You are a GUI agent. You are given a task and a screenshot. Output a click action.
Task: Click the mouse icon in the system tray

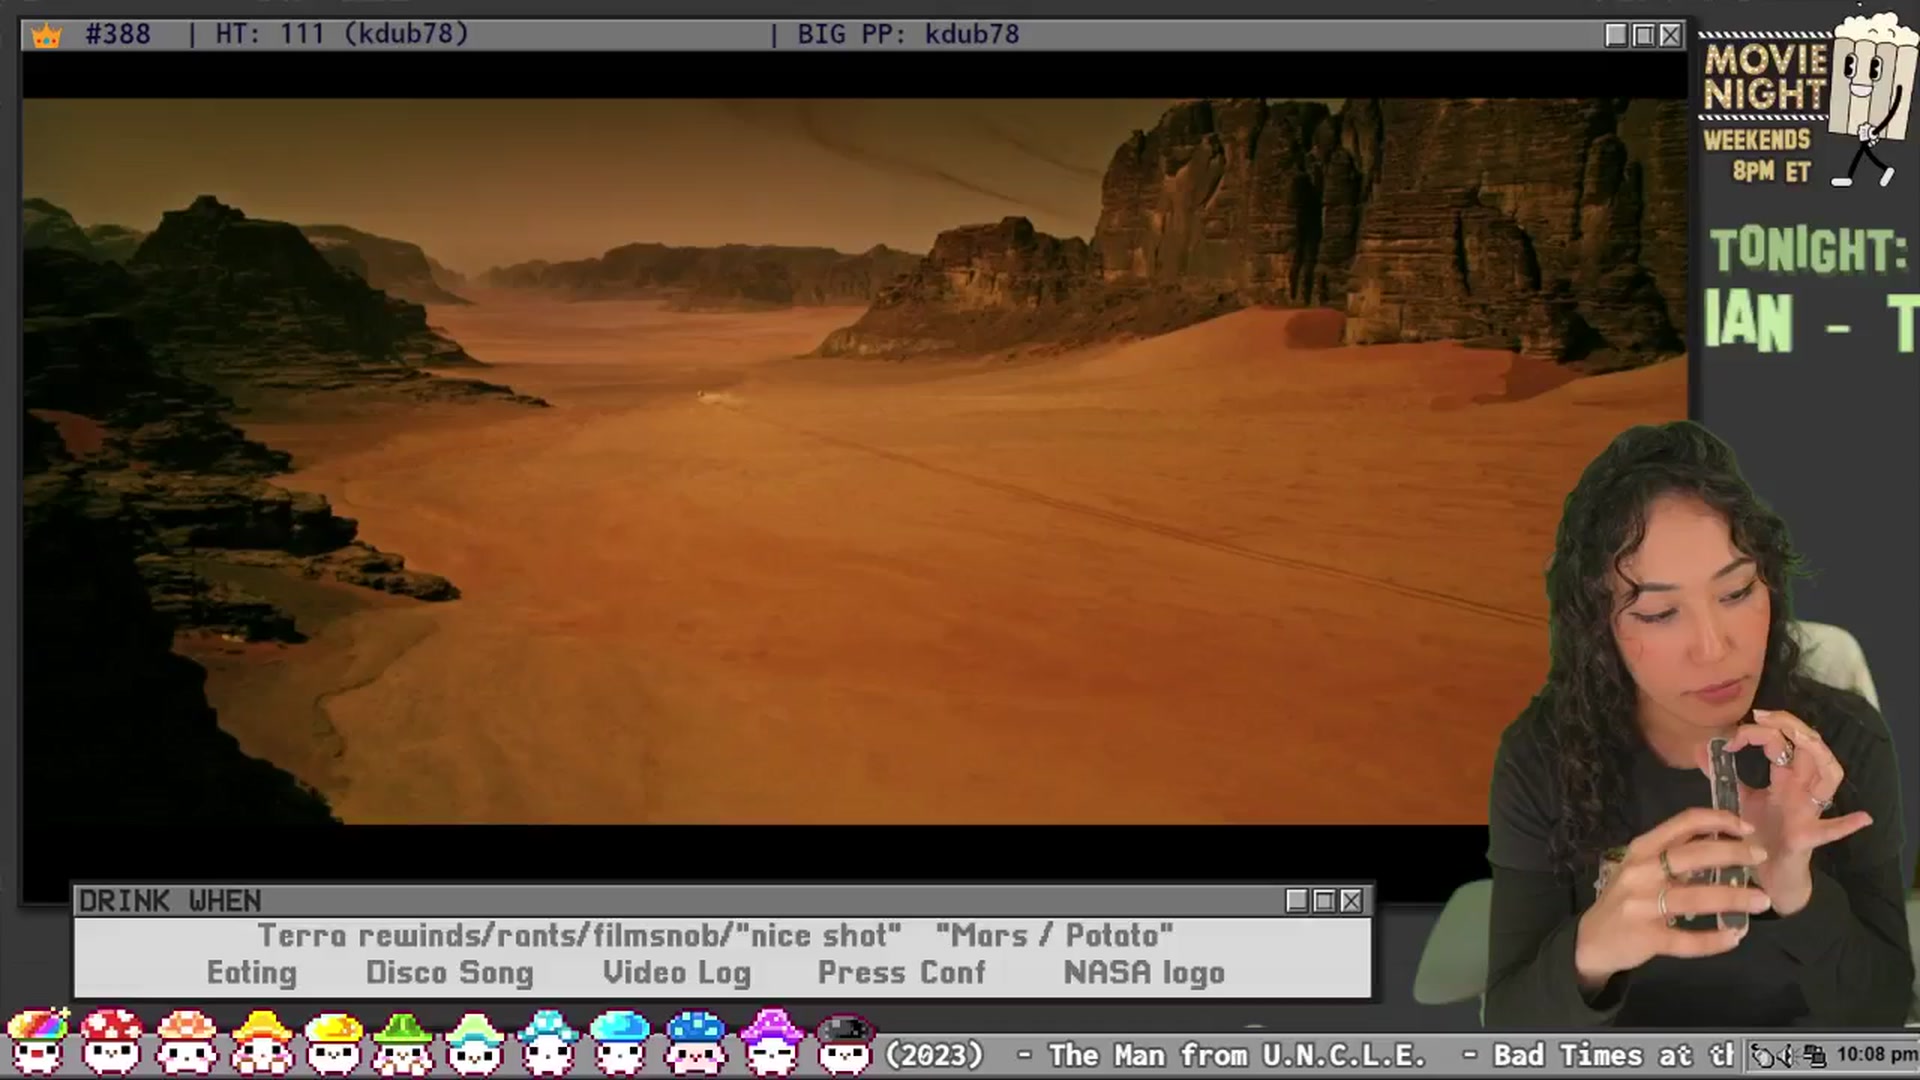pos(1763,1056)
